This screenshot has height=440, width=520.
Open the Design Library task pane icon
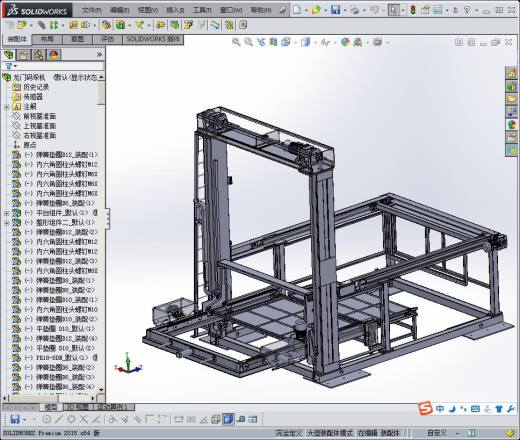pyautogui.click(x=512, y=87)
